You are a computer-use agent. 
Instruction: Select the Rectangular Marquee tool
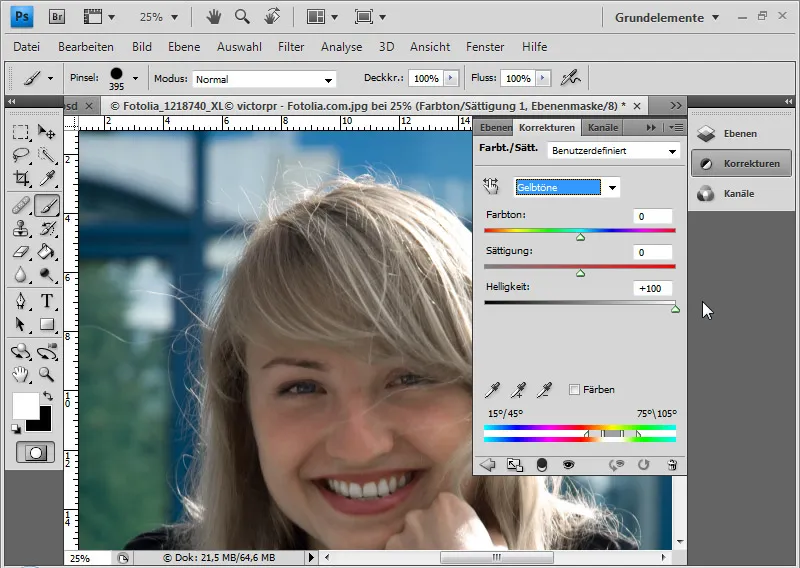coord(20,133)
